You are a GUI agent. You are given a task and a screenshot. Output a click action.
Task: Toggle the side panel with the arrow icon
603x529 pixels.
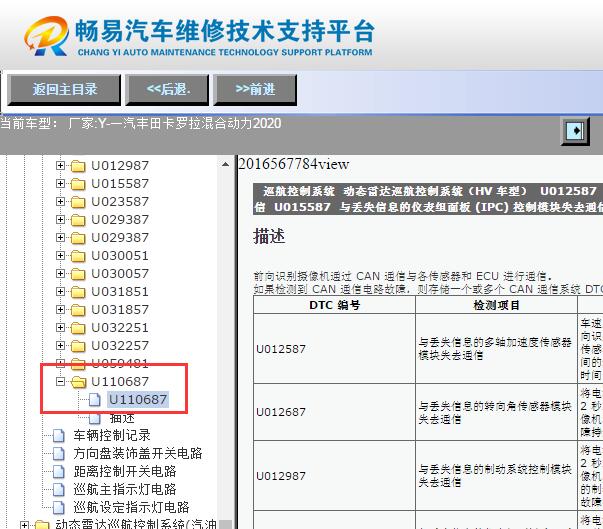(x=575, y=131)
